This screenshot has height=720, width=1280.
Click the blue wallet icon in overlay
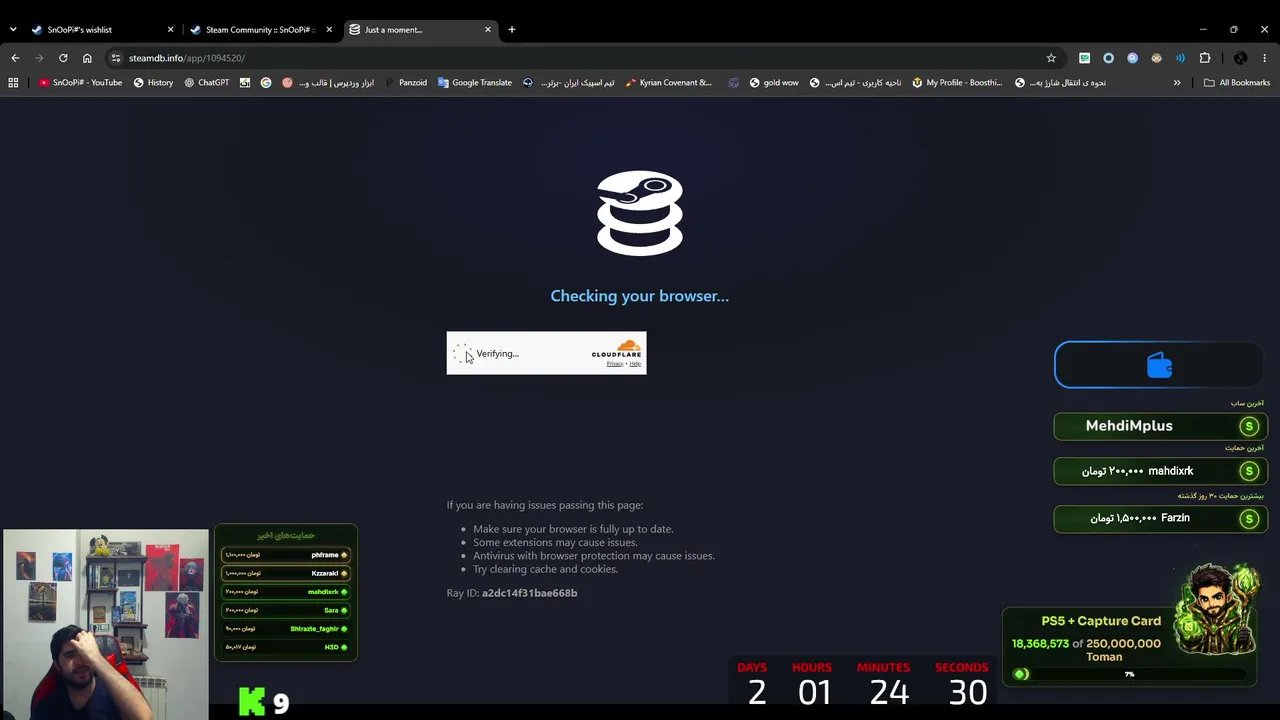(1159, 366)
